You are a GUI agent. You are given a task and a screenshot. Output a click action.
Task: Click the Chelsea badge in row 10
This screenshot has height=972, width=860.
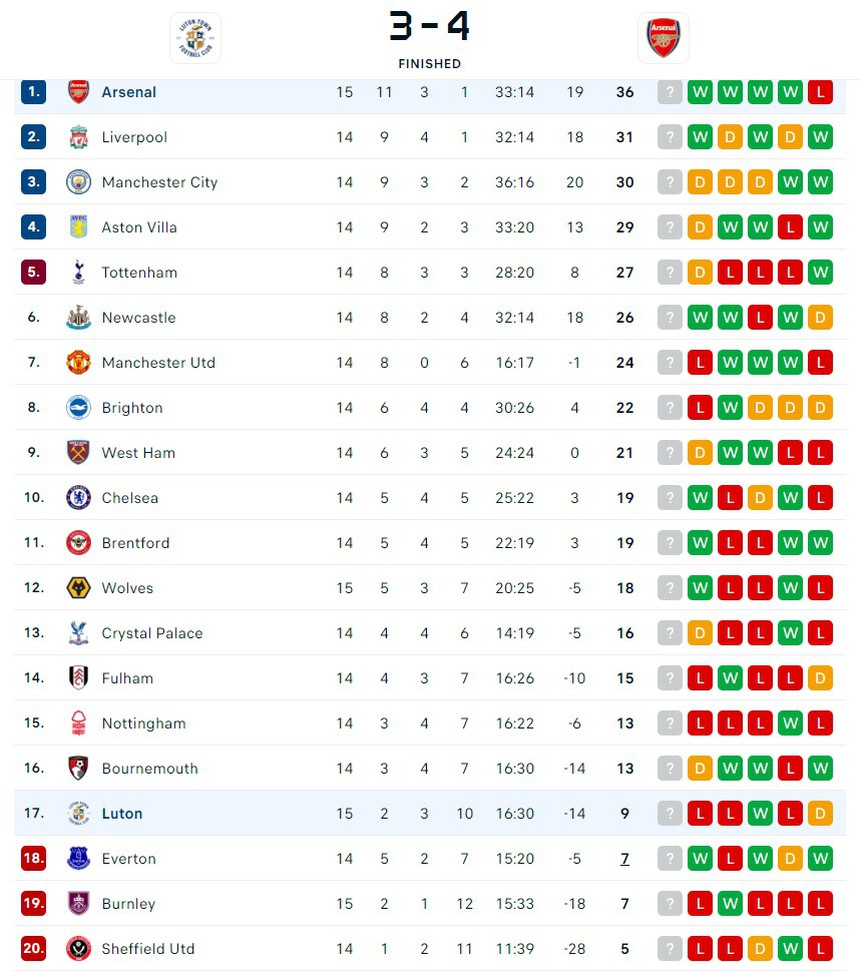tap(79, 498)
